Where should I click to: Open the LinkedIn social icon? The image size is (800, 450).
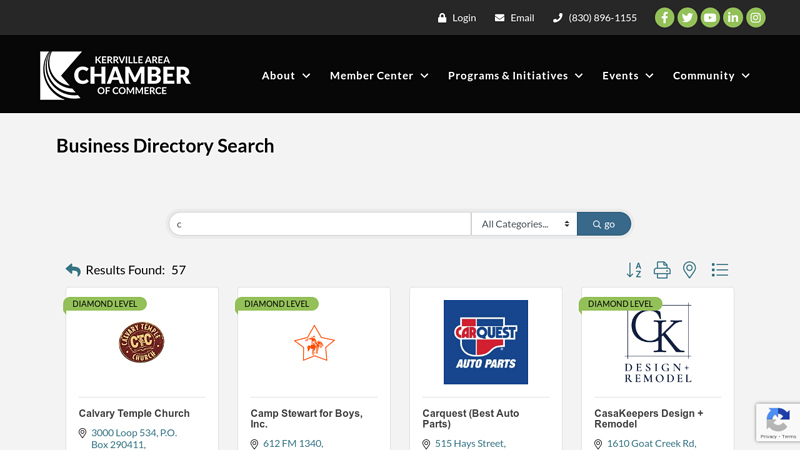(733, 18)
